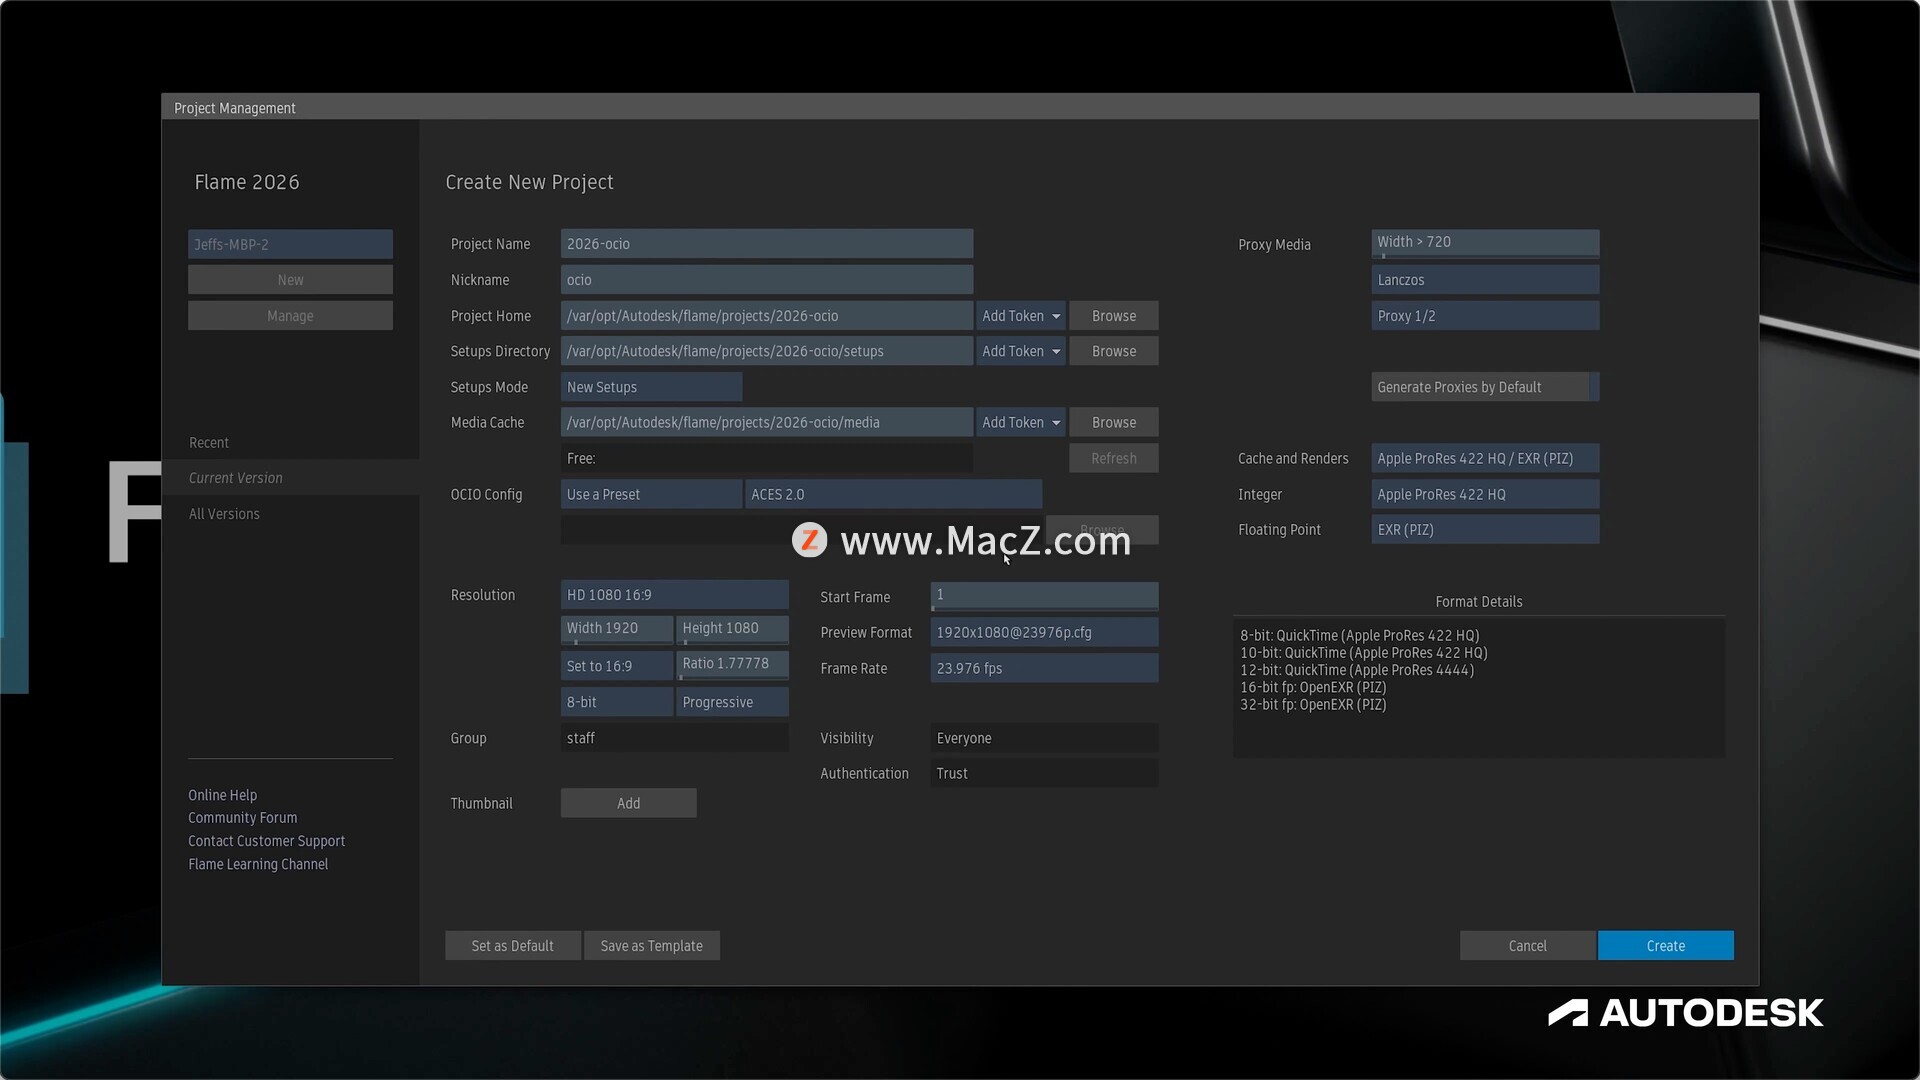The height and width of the screenshot is (1080, 1920).
Task: Open the ACES 2.0 preset dropdown
Action: coord(893,494)
